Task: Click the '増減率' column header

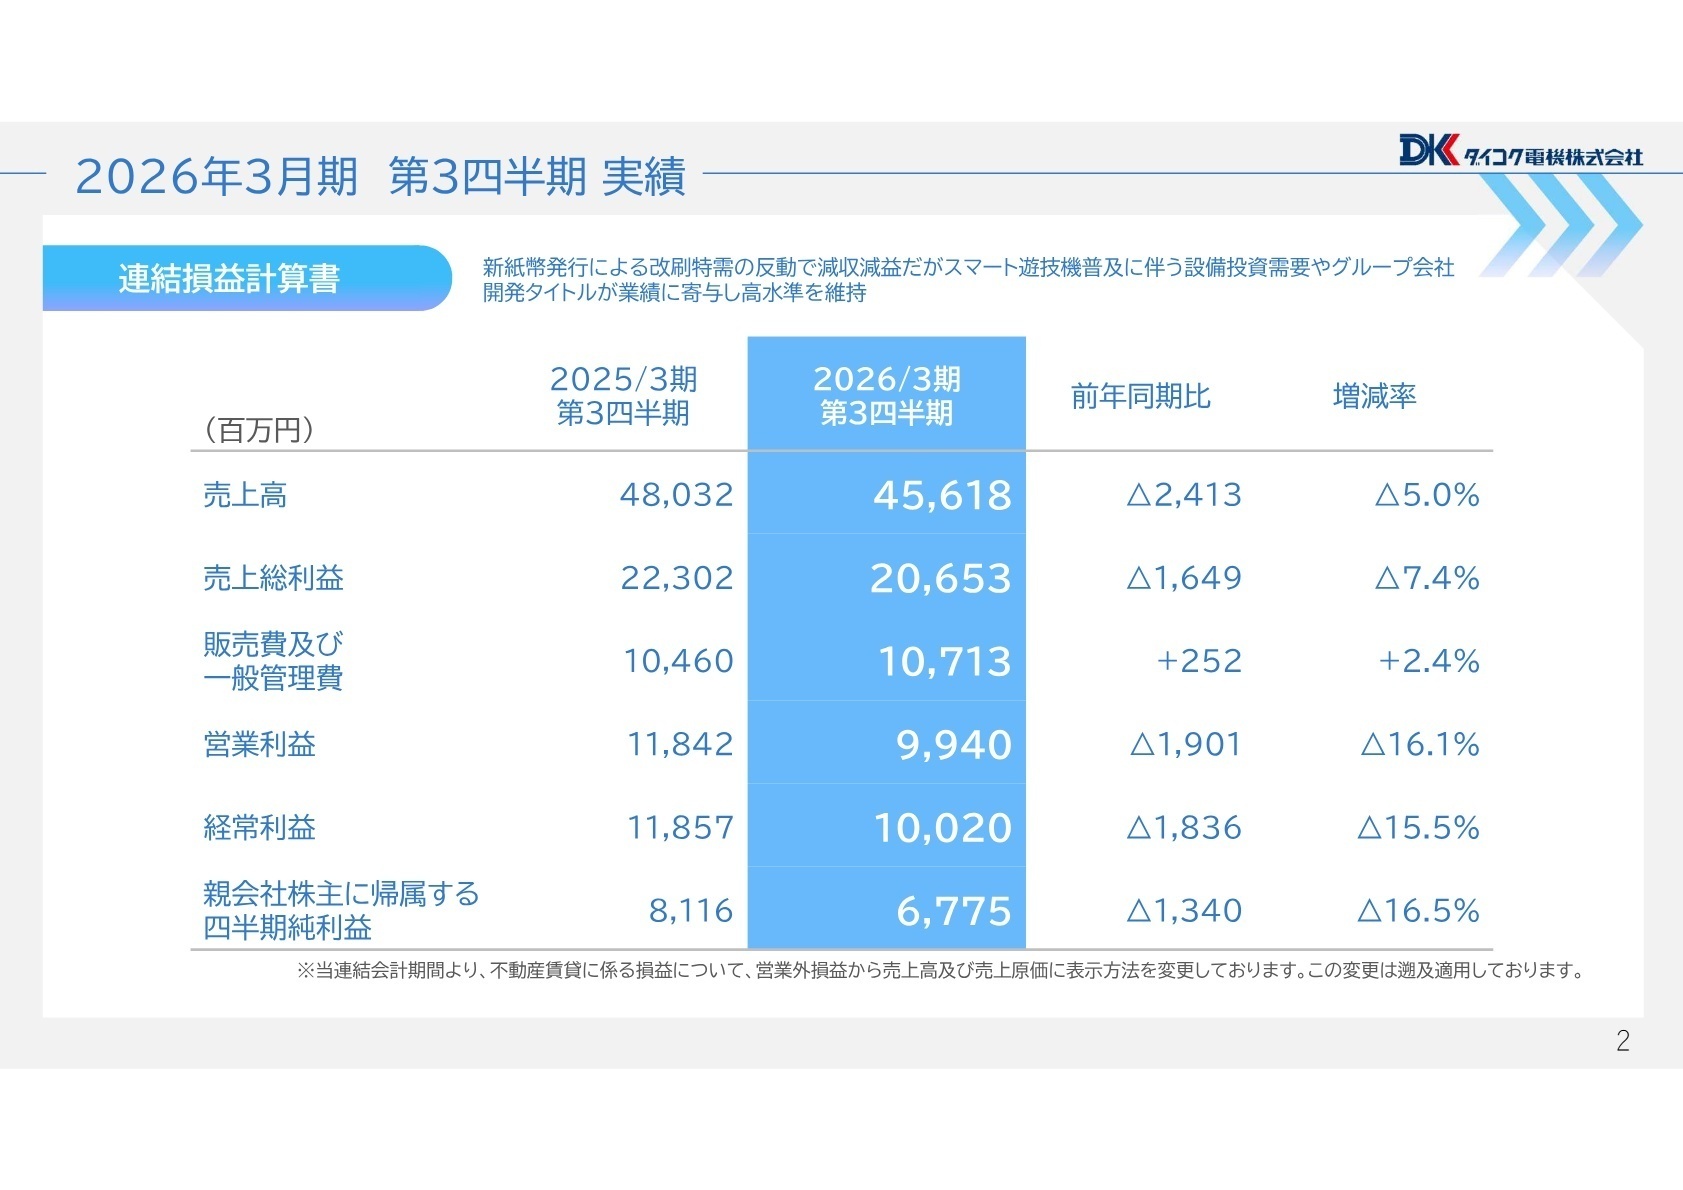Action: click(1375, 397)
